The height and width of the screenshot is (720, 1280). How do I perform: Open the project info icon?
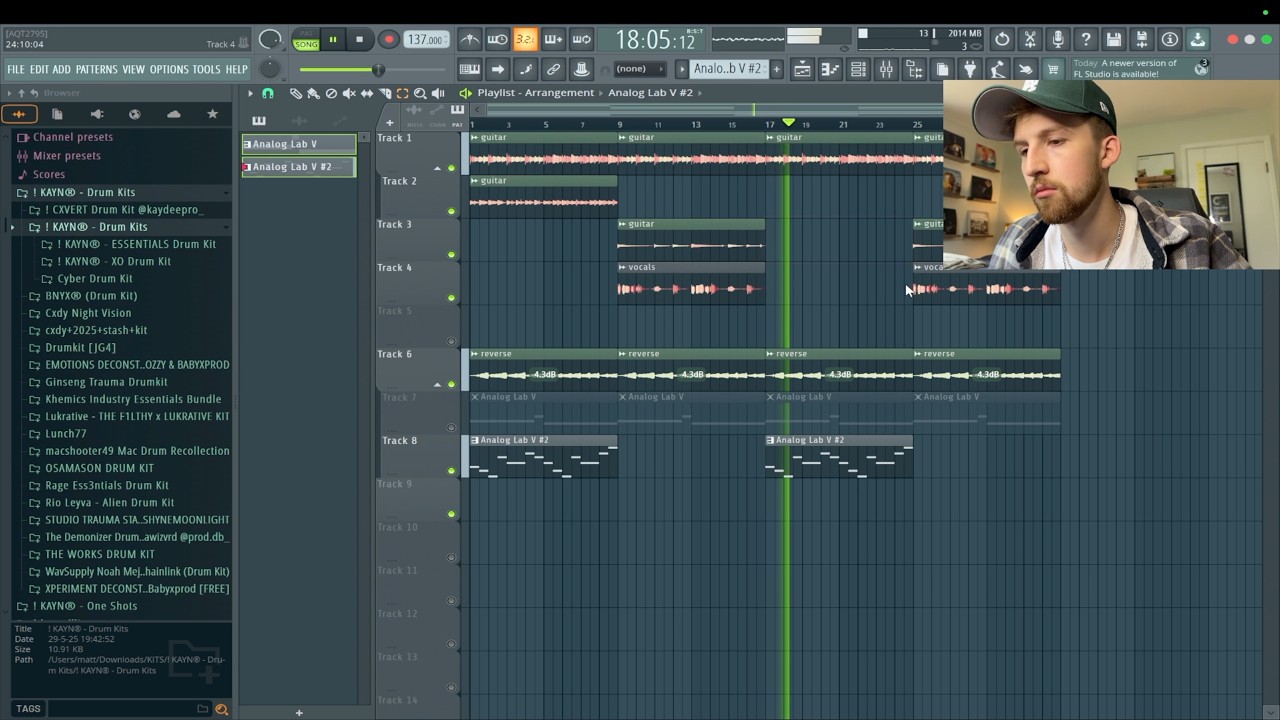pos(1170,40)
